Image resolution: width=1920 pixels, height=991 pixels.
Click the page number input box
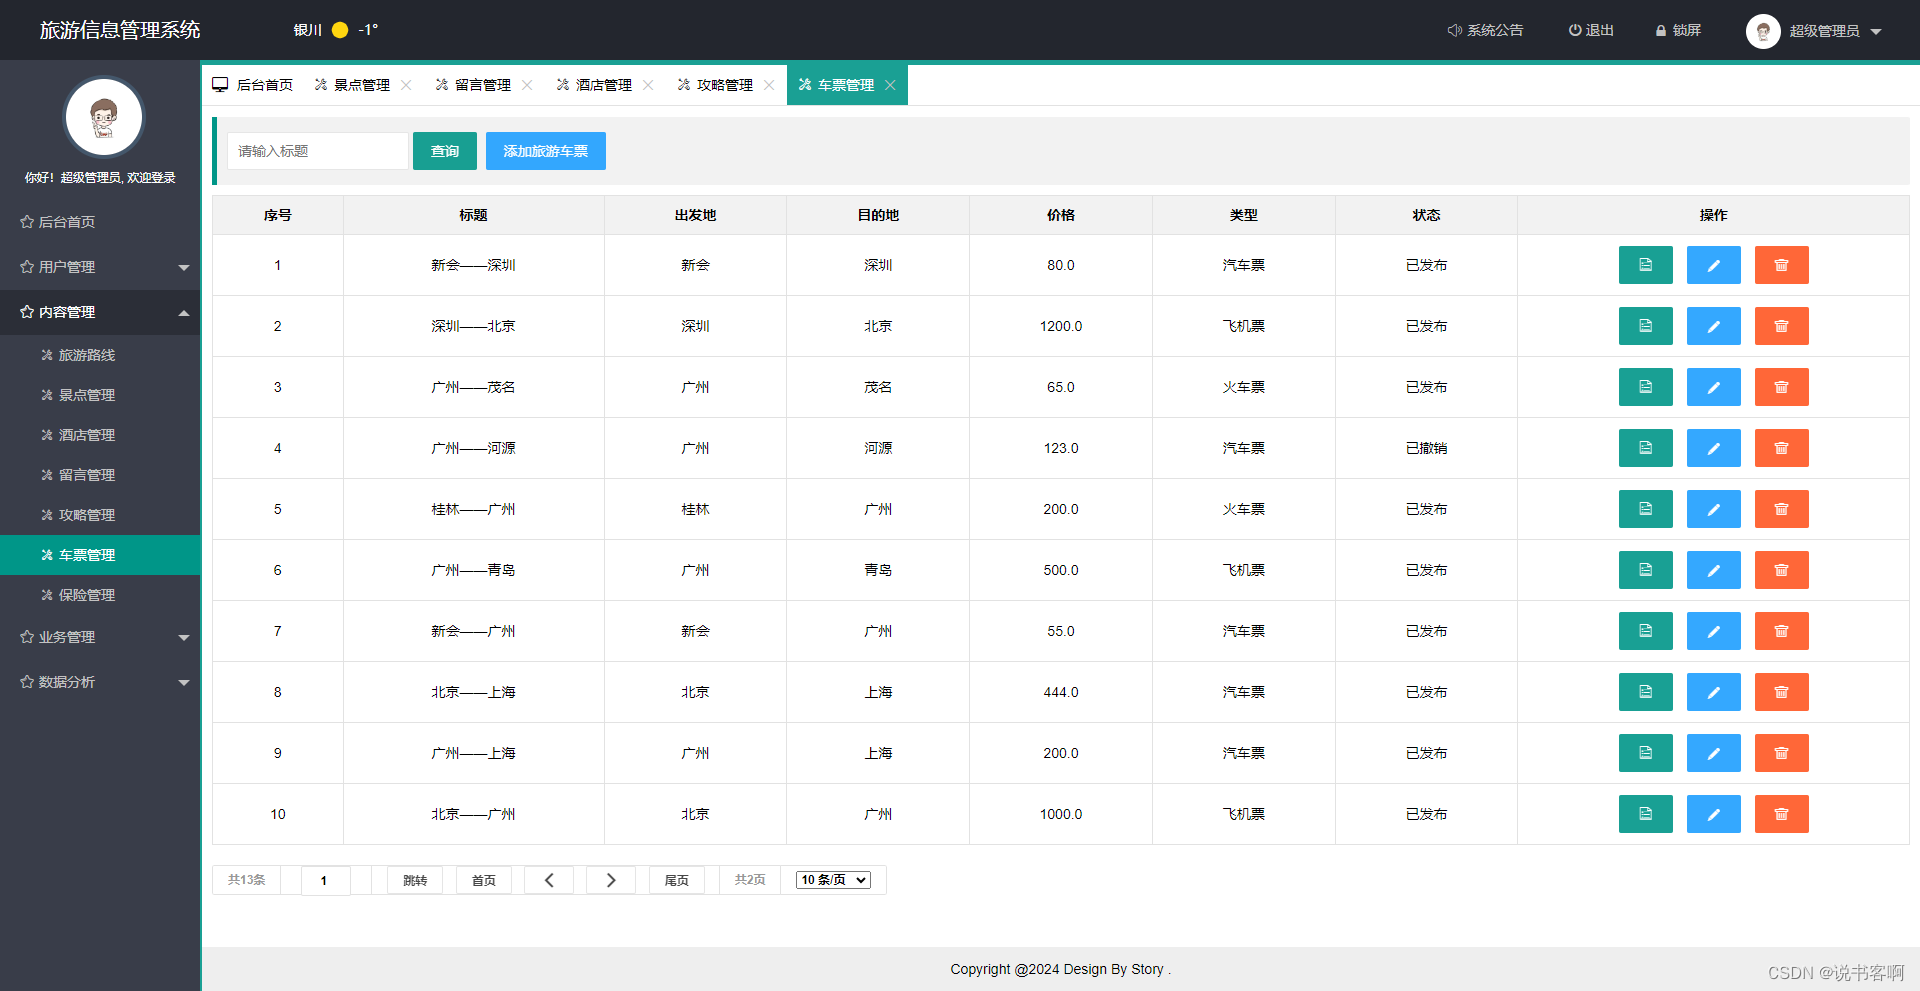click(326, 880)
